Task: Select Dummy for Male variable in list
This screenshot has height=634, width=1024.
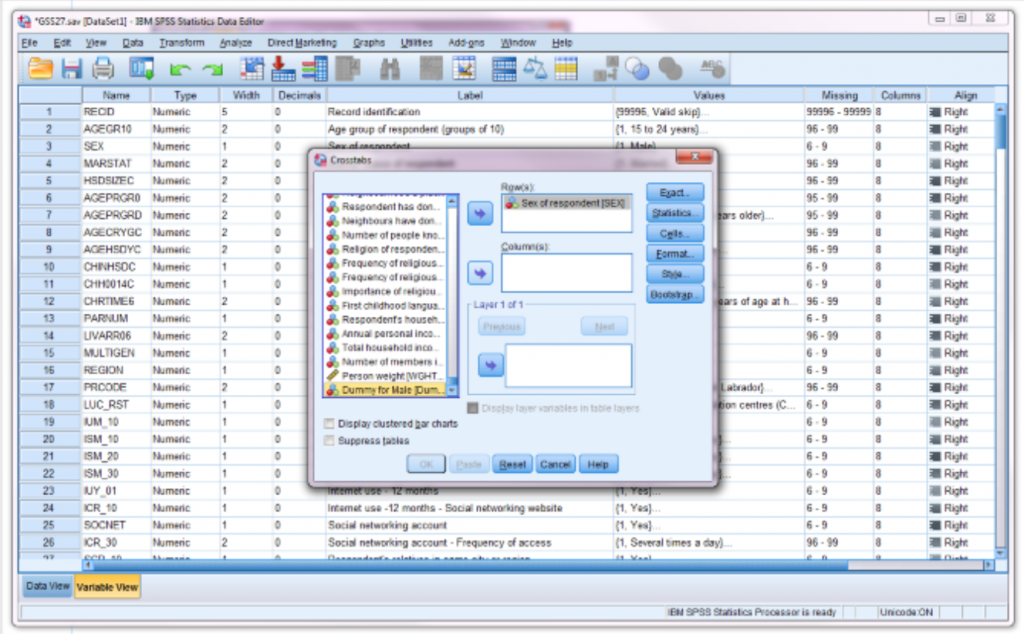Action: tap(386, 390)
